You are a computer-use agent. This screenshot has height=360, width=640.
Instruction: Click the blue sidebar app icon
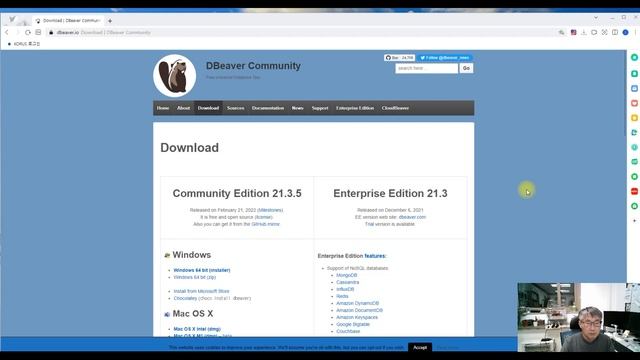pos(634,89)
